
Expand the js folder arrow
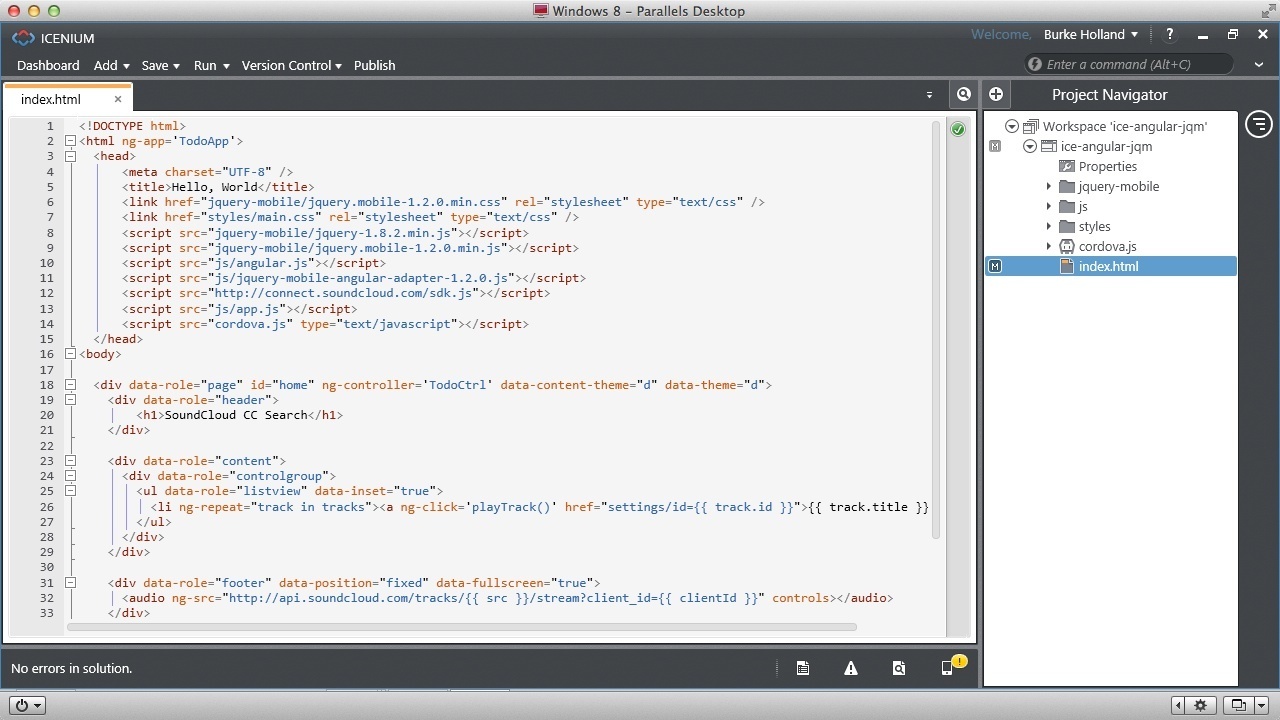[1049, 206]
